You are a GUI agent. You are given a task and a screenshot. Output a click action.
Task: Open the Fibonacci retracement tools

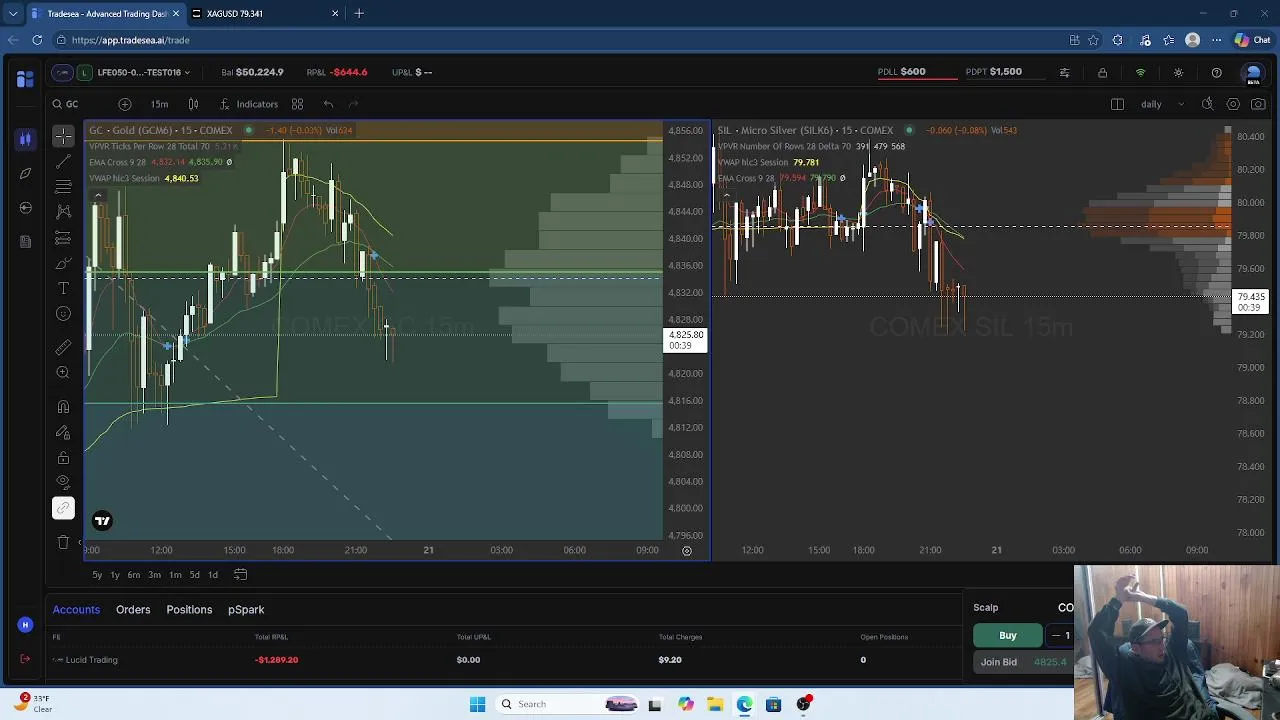63,187
